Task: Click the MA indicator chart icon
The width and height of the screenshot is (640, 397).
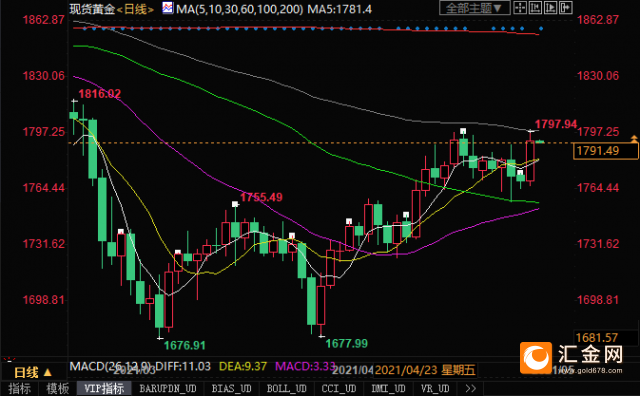Action: coord(167,8)
